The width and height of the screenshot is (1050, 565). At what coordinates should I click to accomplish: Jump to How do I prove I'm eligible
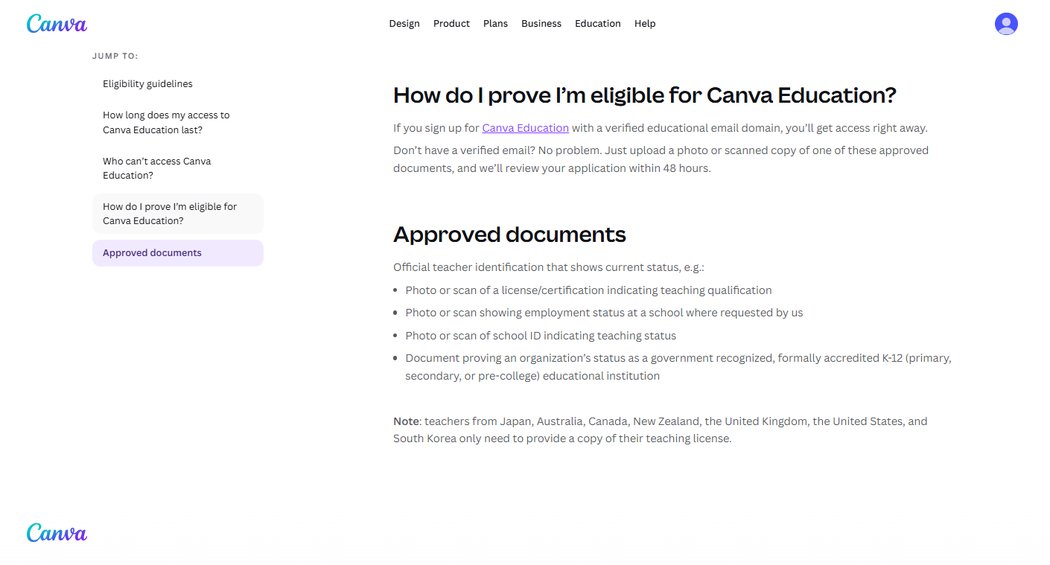[x=177, y=214]
